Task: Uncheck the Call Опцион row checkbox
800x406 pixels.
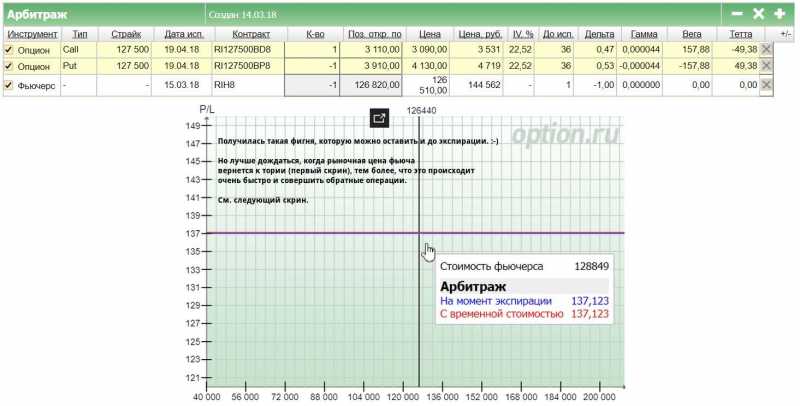Action: 9,49
